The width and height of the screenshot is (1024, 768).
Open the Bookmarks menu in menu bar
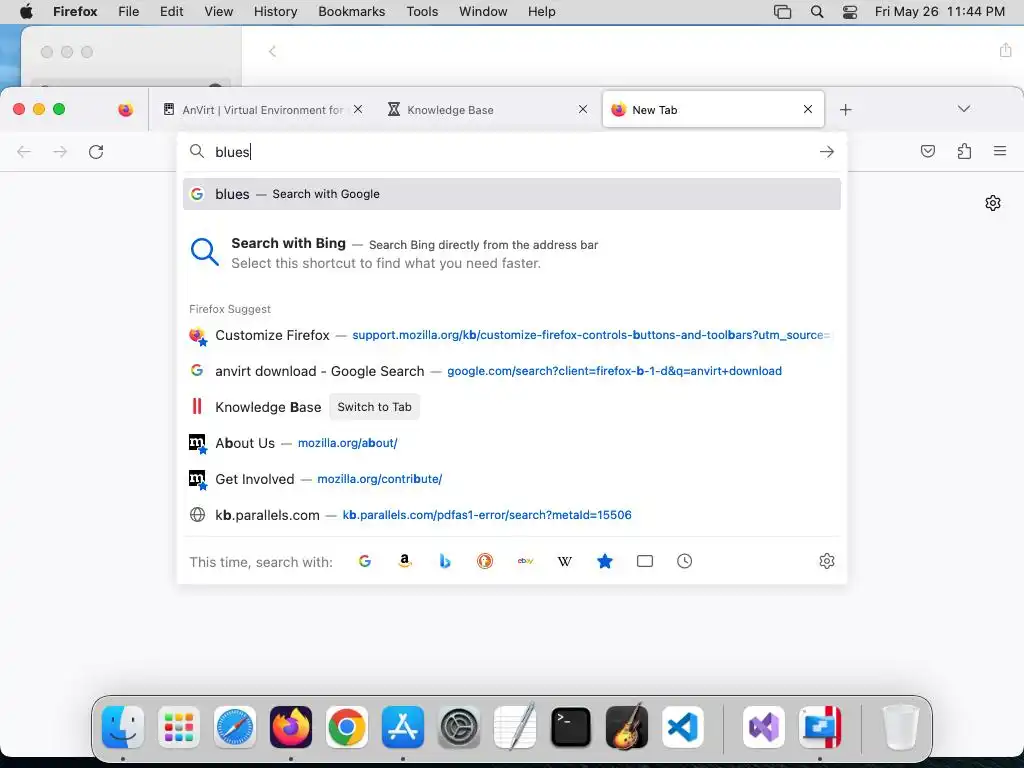pos(351,12)
